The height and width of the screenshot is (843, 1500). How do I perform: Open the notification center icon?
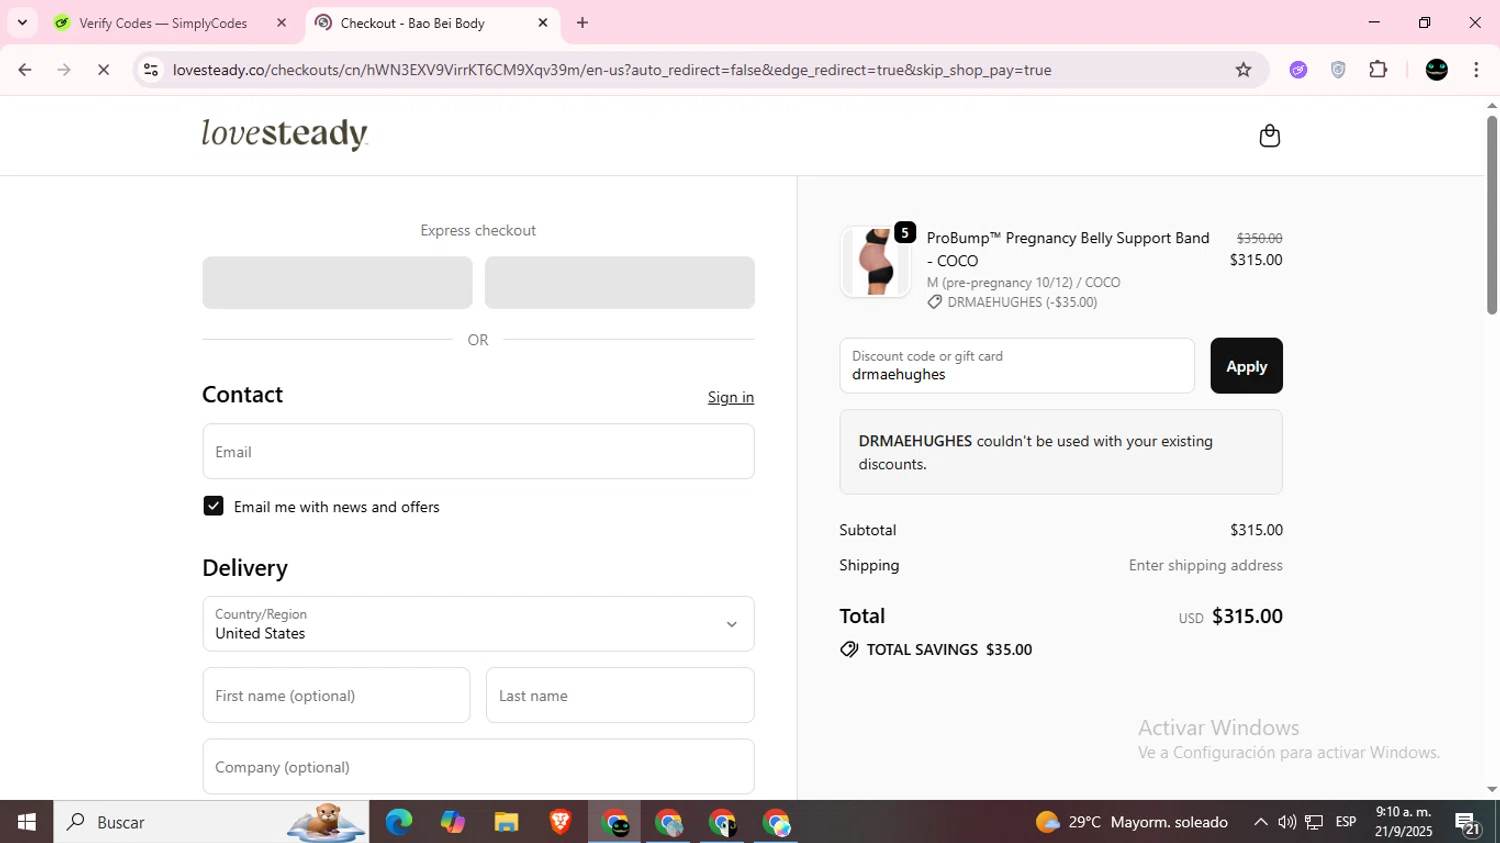1468,823
